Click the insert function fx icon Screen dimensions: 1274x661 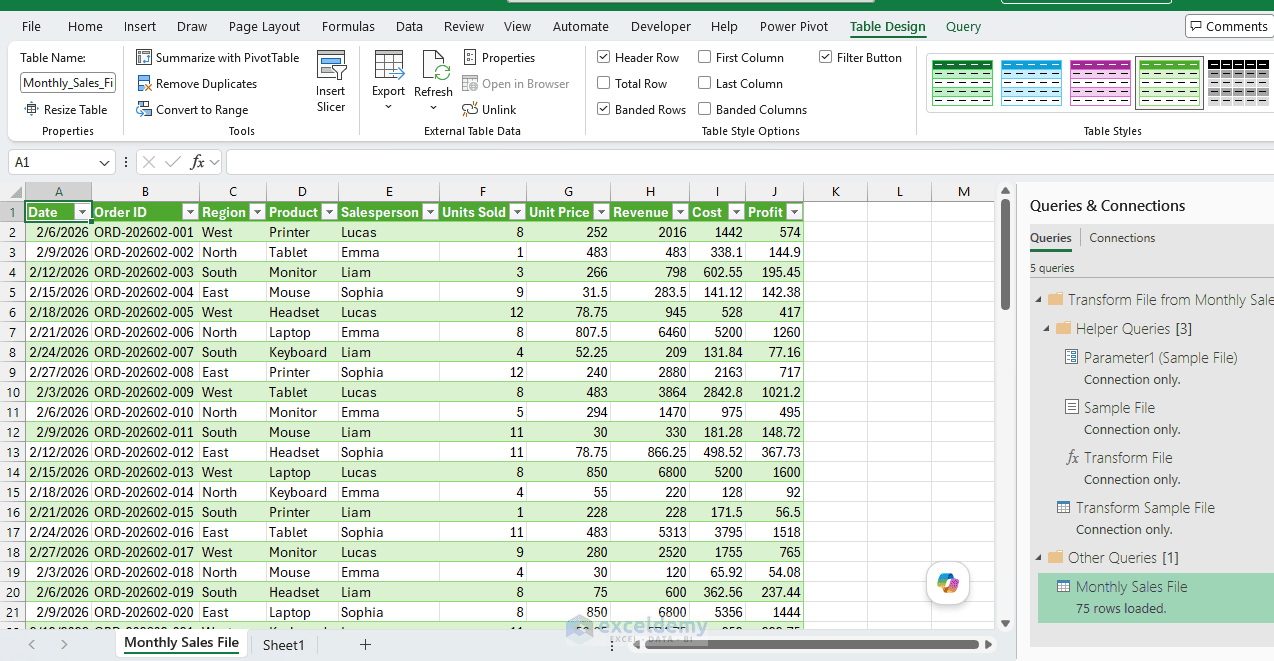[x=198, y=162]
